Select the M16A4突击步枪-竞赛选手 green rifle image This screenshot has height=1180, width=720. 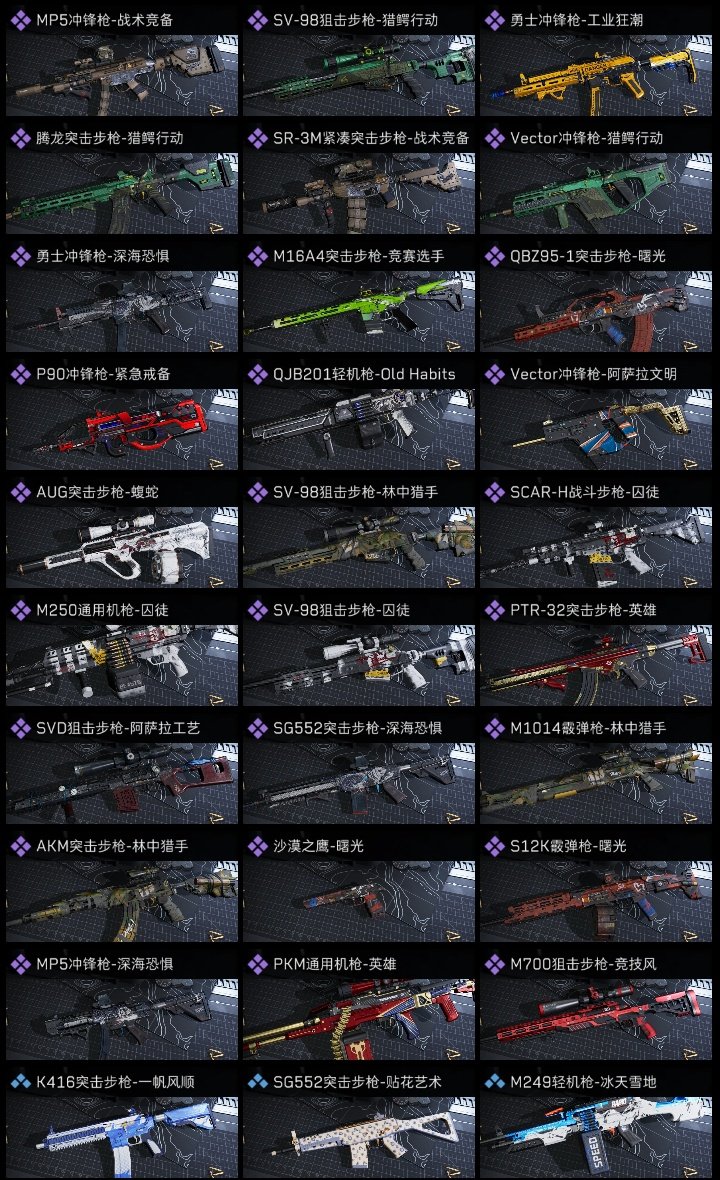pos(359,312)
